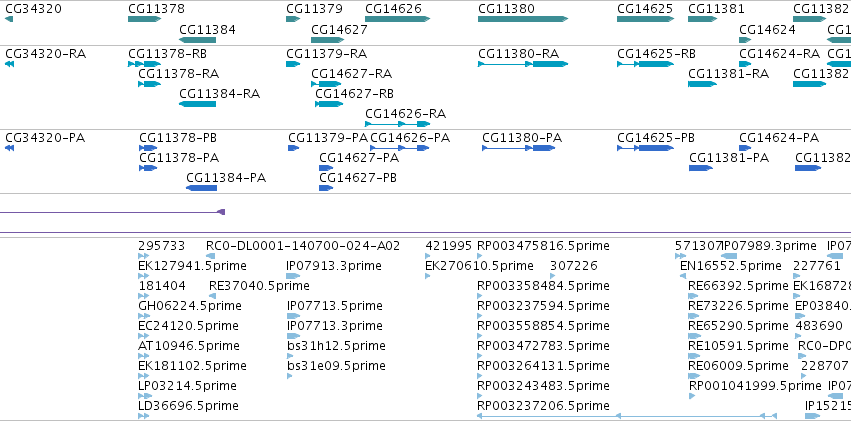Click the IP07913.3prime EST glyph
Screen dimensions: 851x421
(x=293, y=276)
